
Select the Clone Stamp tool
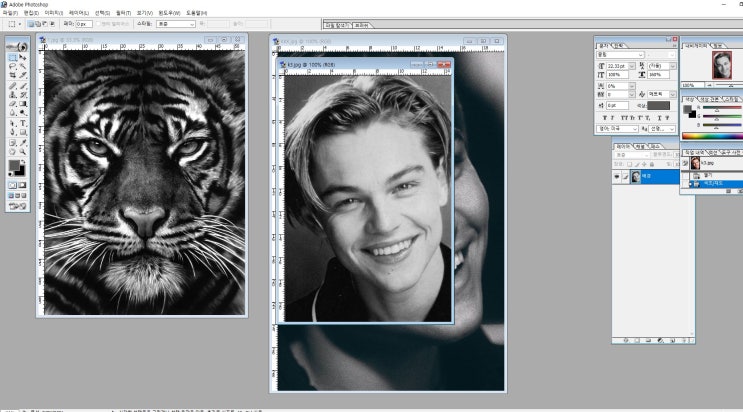13,95
